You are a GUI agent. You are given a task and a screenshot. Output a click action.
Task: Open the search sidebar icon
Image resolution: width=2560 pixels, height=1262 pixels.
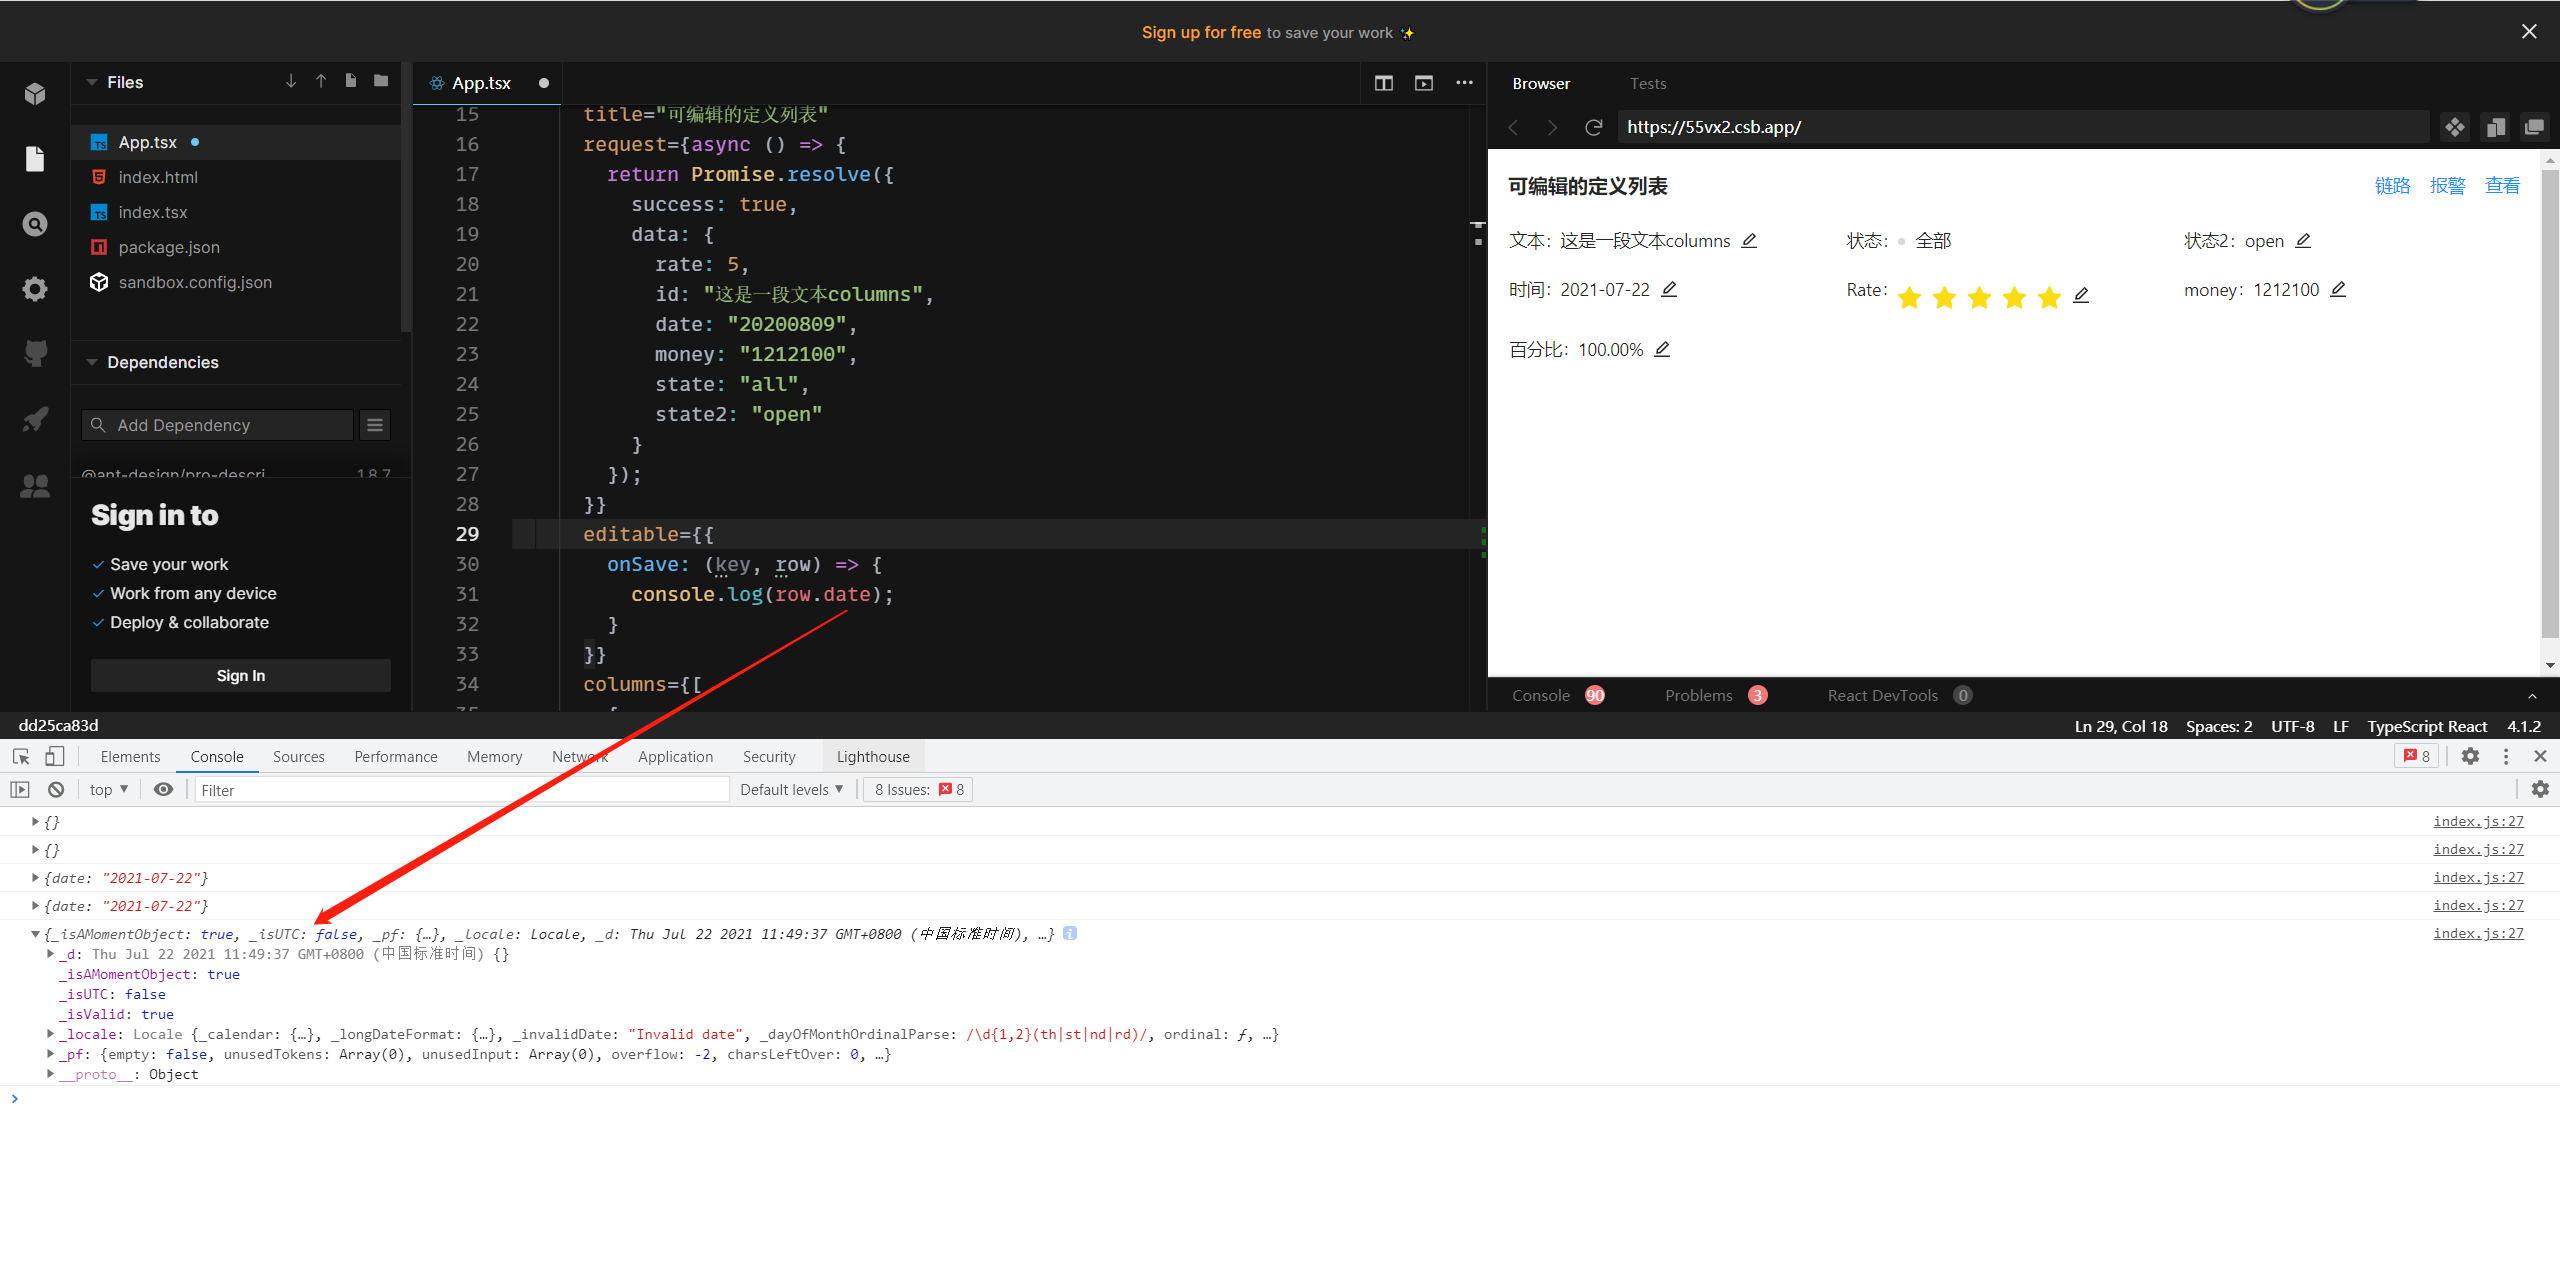(x=35, y=224)
